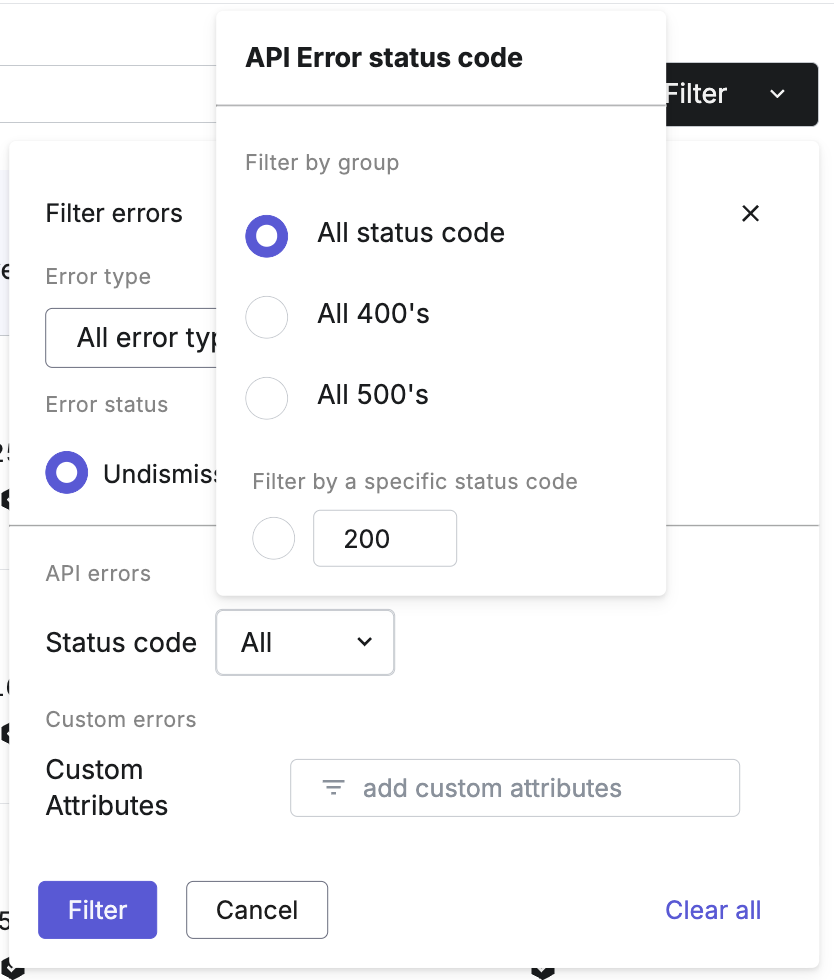Select the All status code radio option
Image resolution: width=834 pixels, height=980 pixels.
(267, 236)
